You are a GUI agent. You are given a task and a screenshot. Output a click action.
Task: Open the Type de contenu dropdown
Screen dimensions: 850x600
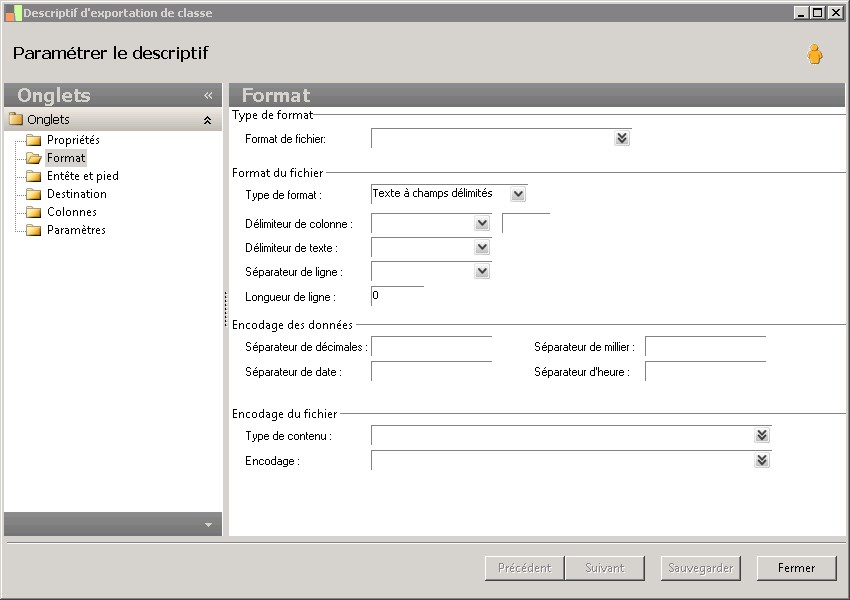tap(762, 436)
